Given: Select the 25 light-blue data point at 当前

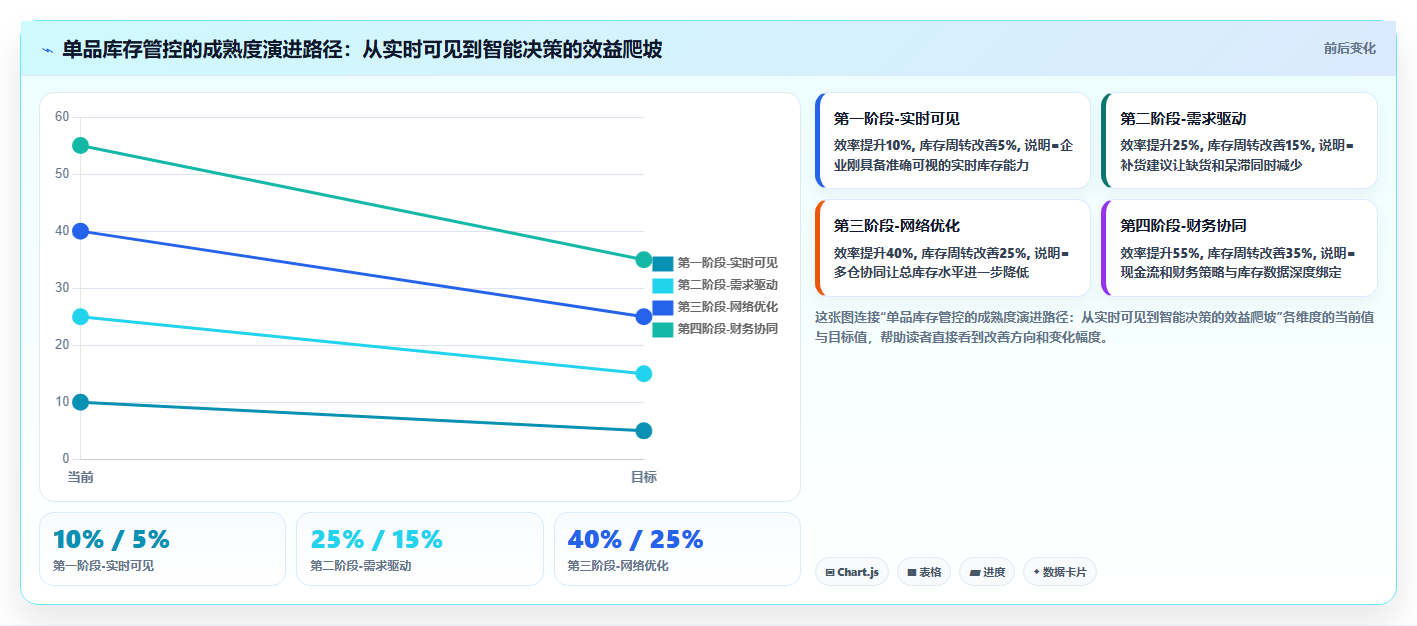Looking at the screenshot, I should (81, 317).
